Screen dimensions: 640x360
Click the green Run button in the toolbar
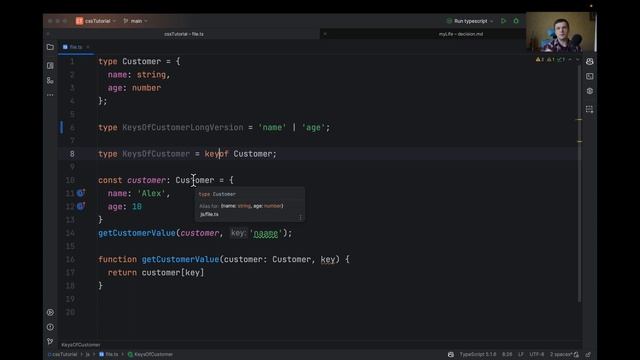coord(504,21)
